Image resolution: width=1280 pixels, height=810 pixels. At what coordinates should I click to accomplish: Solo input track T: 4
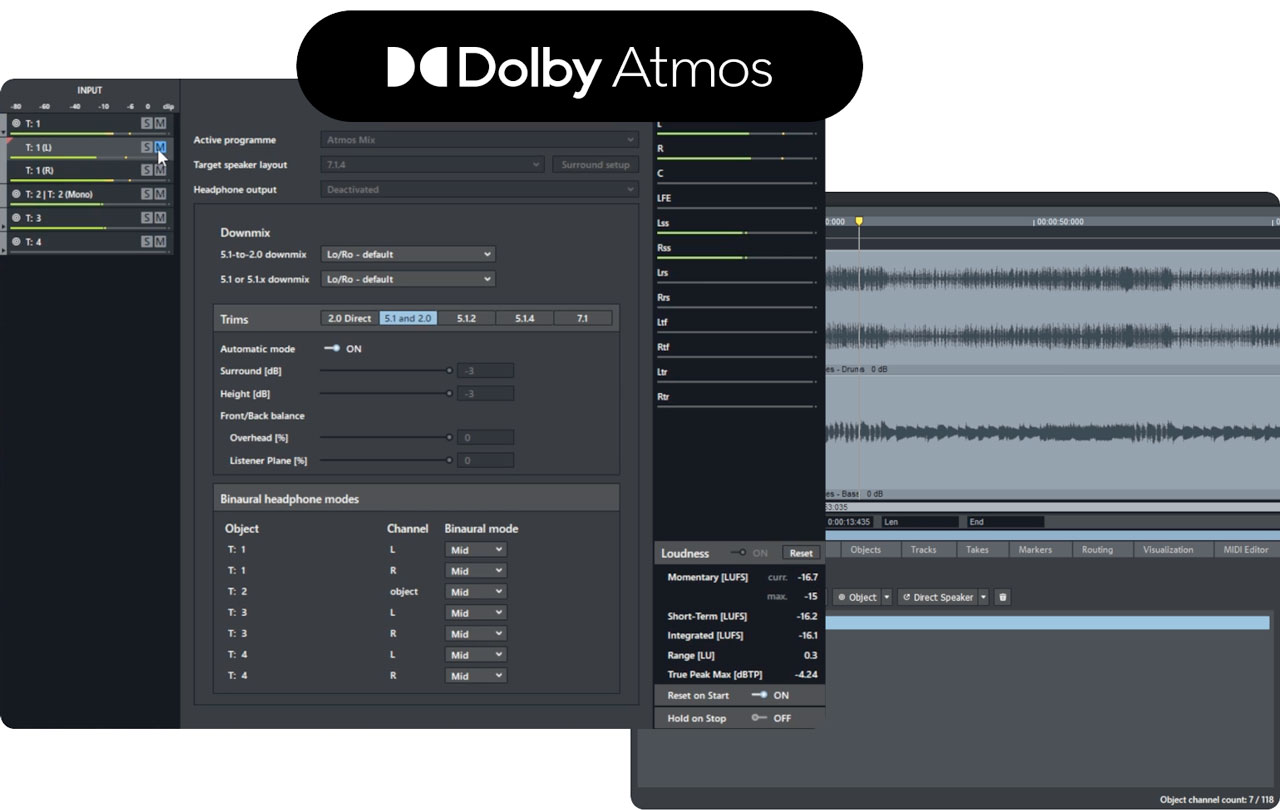[147, 241]
